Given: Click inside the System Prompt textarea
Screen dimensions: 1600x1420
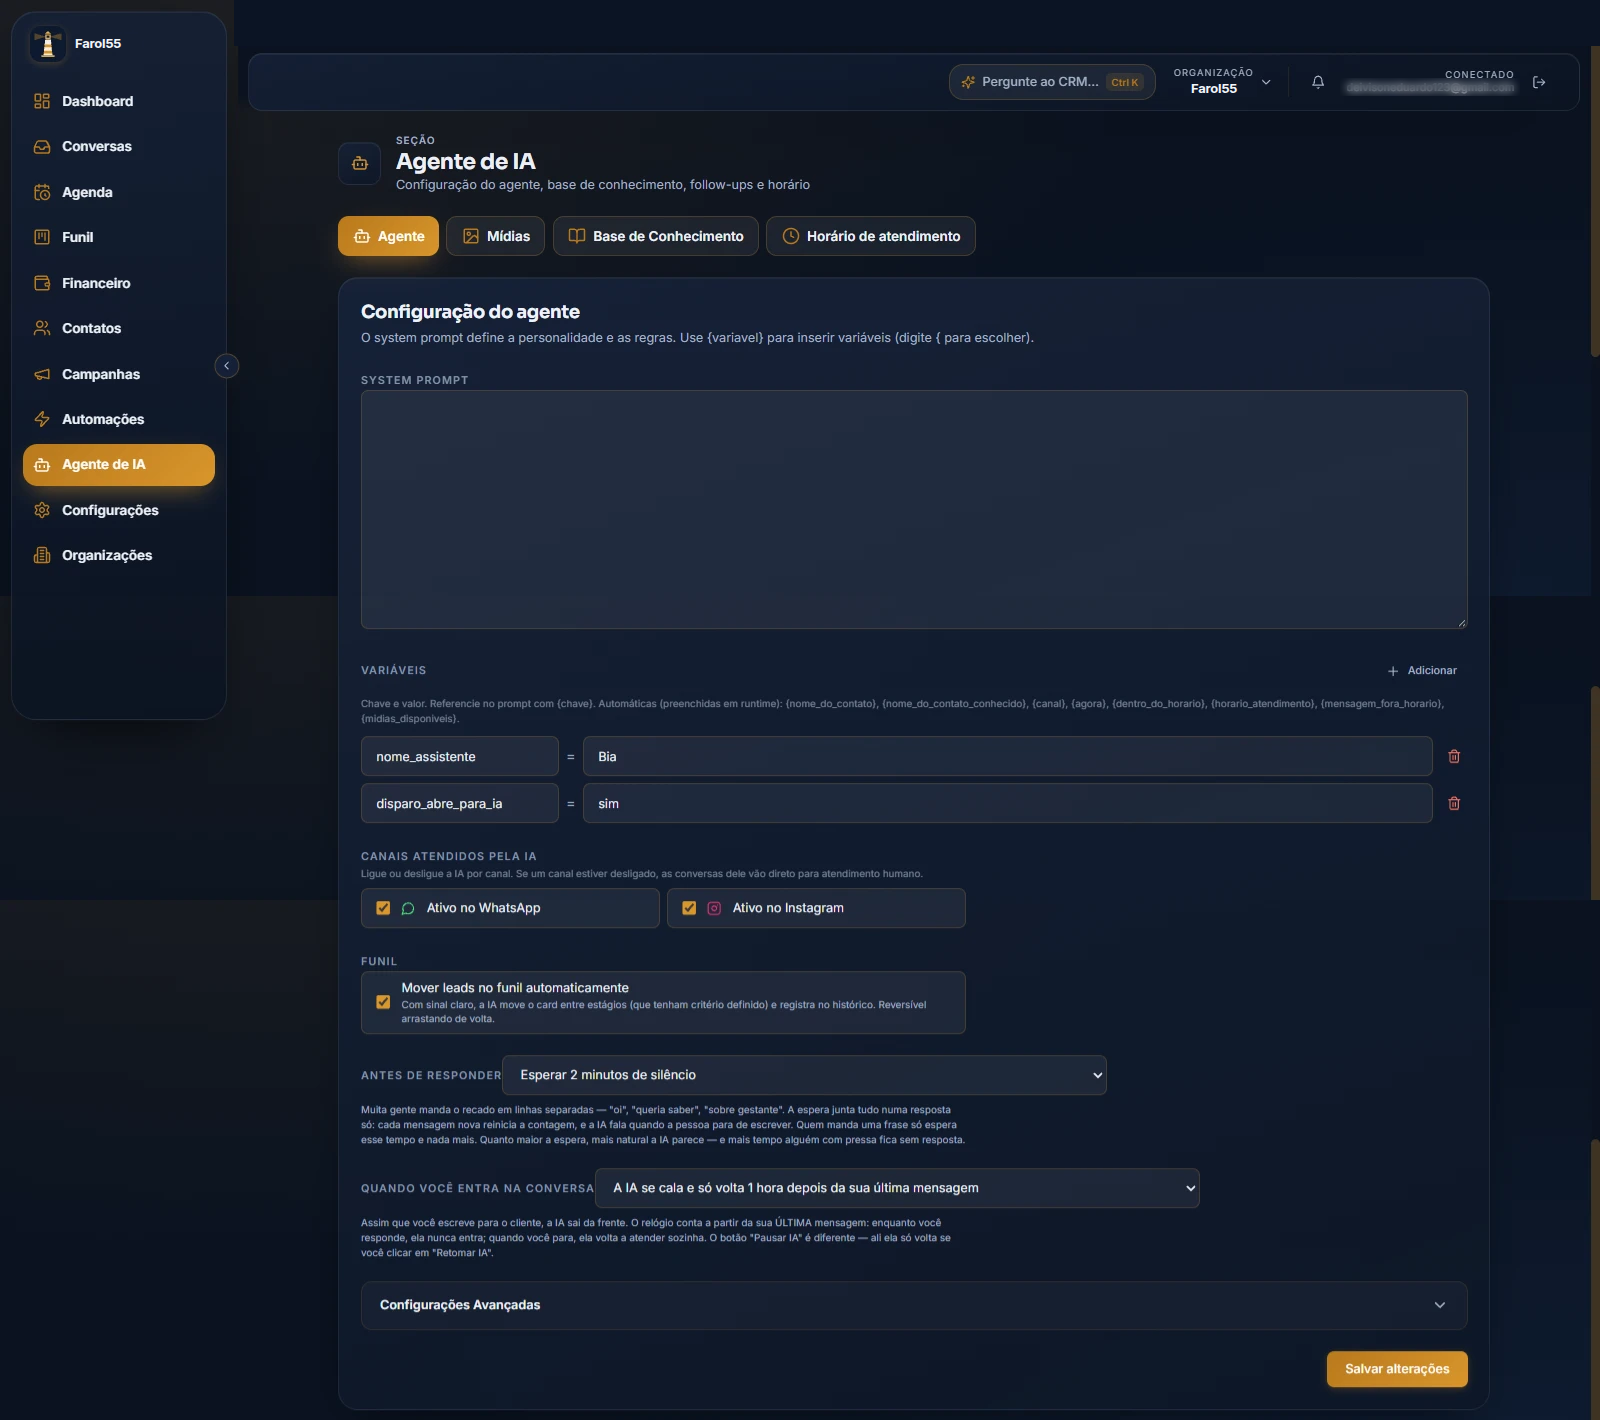Looking at the screenshot, I should click(914, 510).
